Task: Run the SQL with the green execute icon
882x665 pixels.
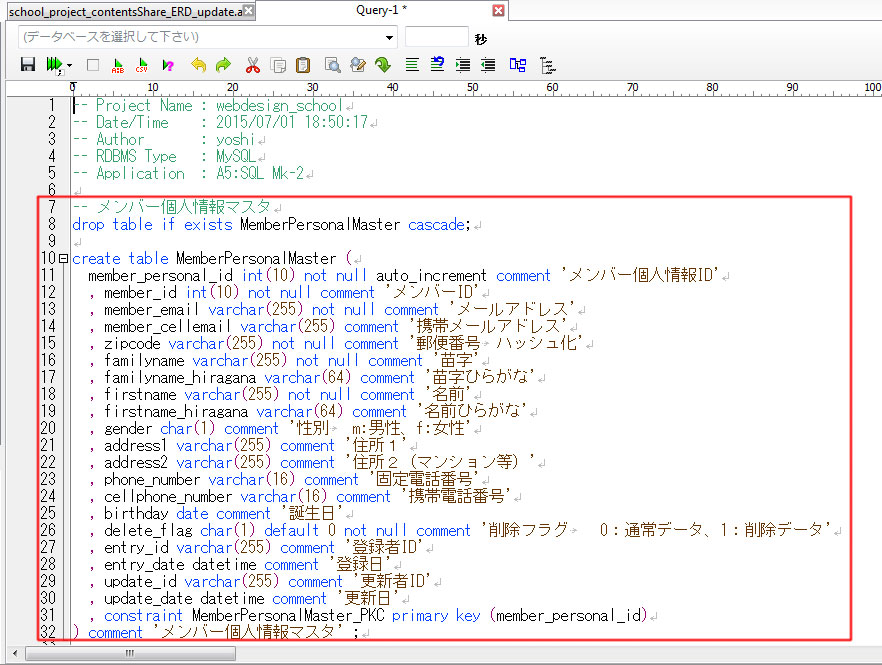Action: [54, 65]
